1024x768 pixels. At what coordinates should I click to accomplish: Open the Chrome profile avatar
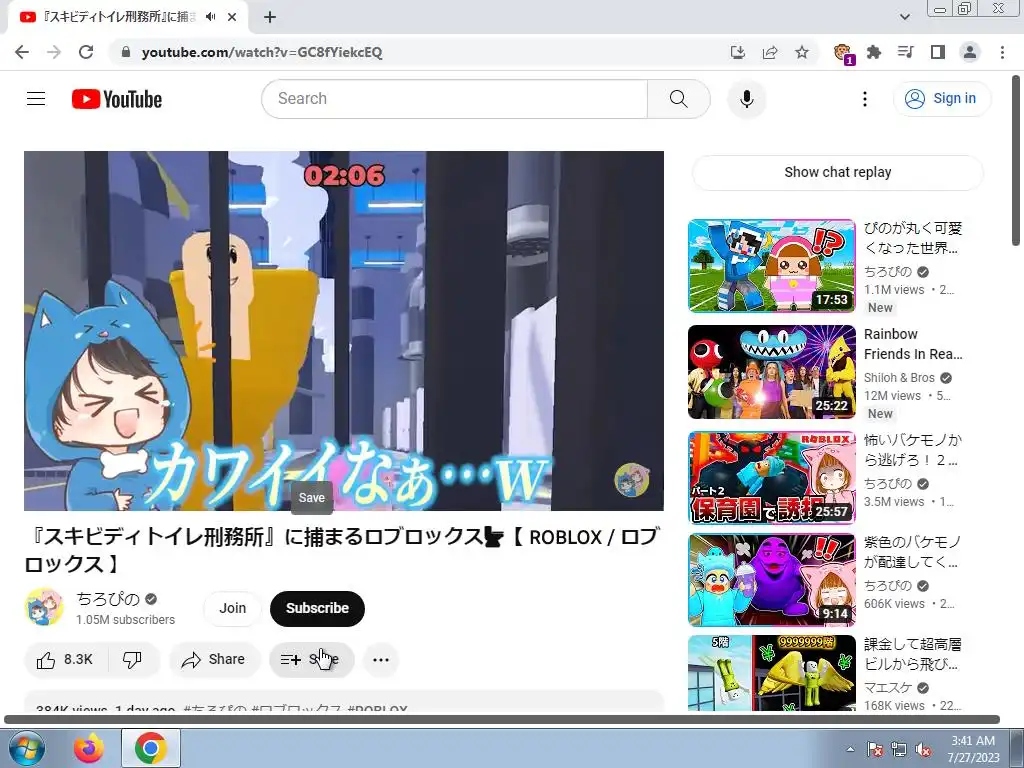point(970,52)
